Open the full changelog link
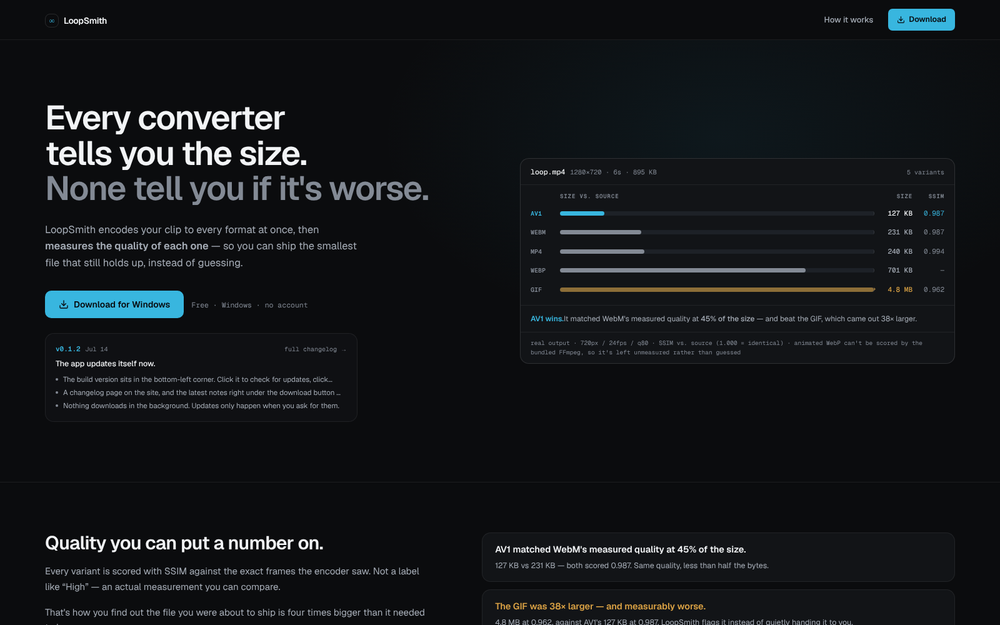The image size is (1000, 625). (315, 349)
